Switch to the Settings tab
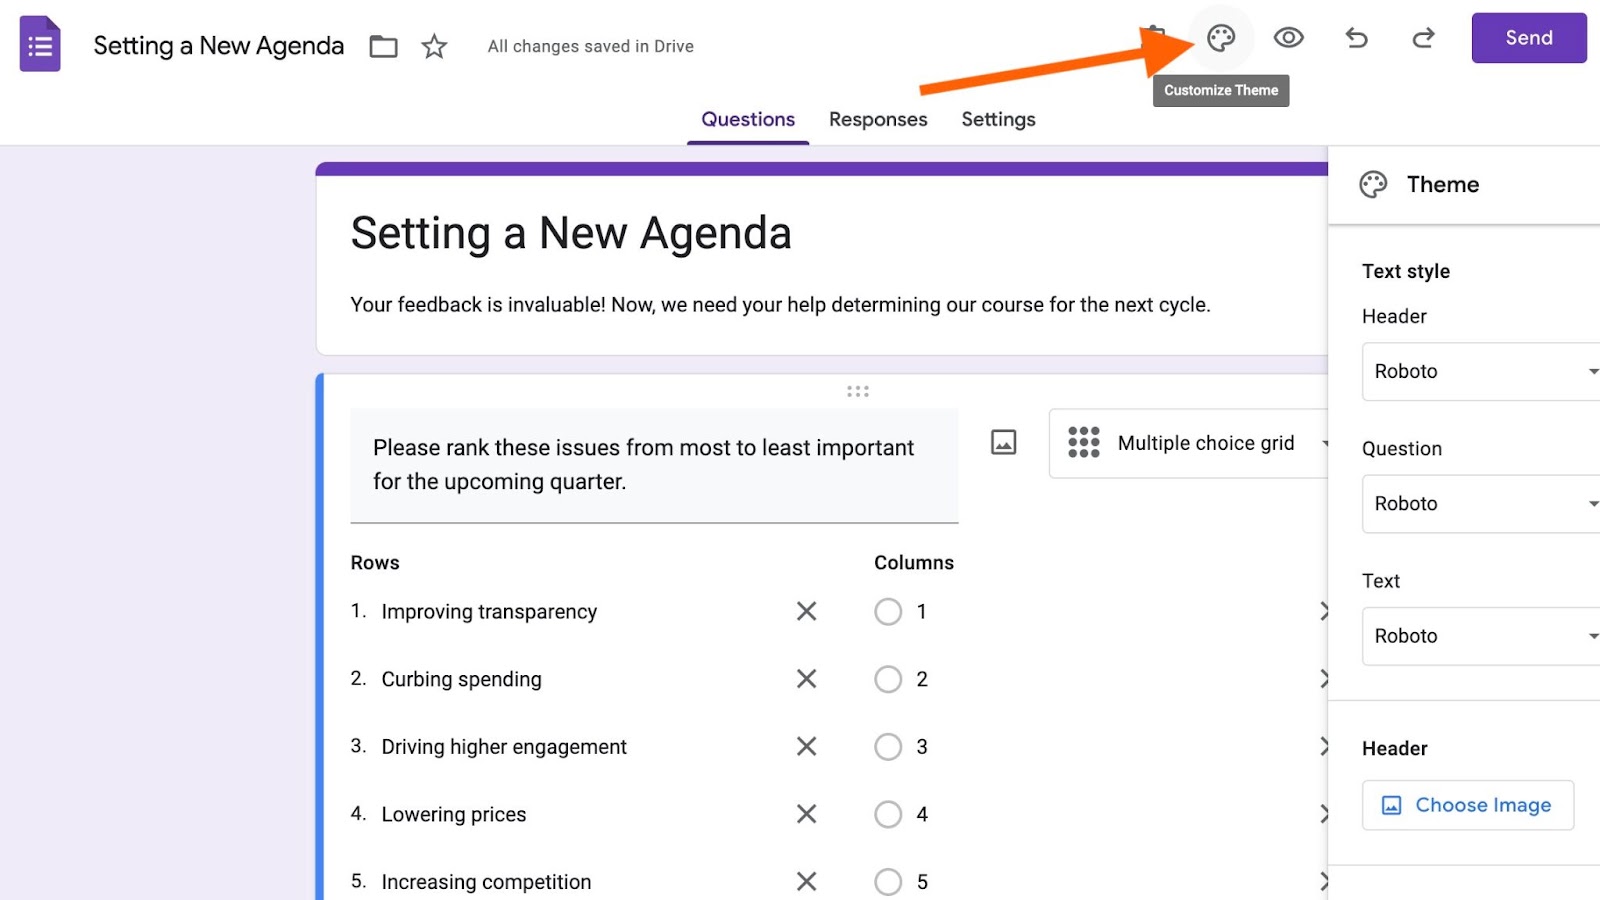Viewport: 1600px width, 900px height. point(998,120)
